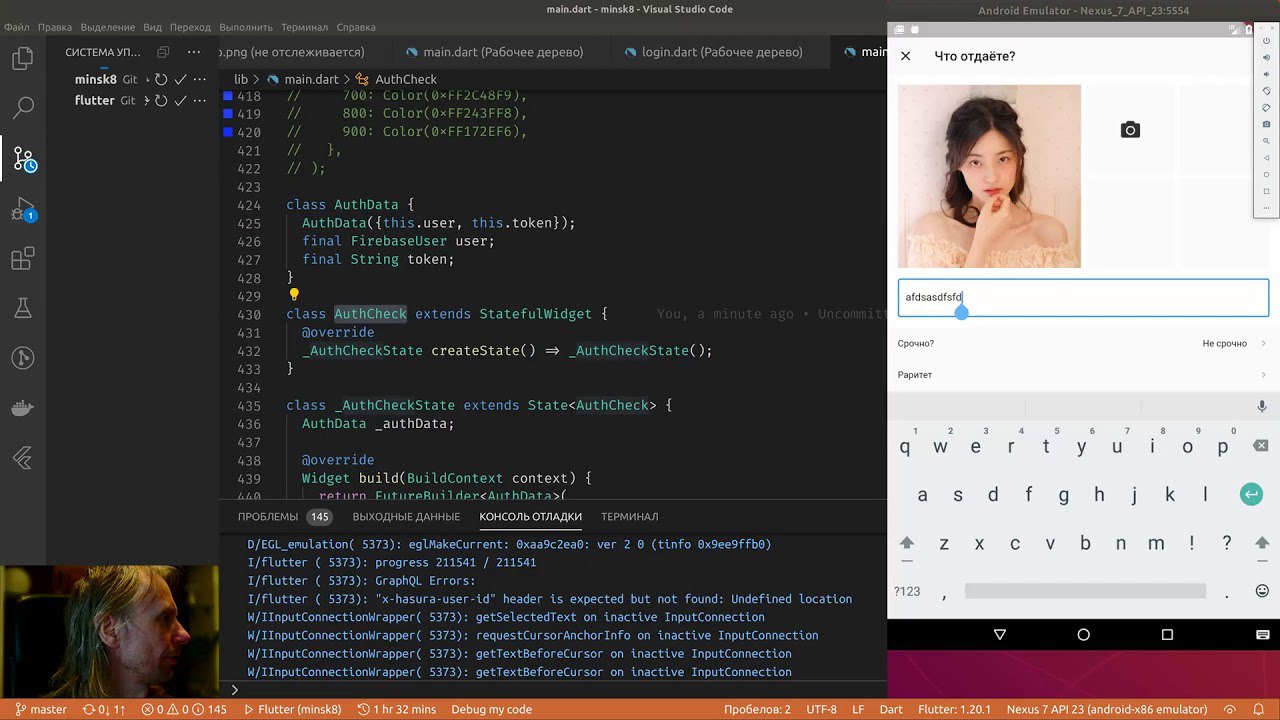Open the Выделение menu
Viewport: 1280px width, 720px height.
click(107, 27)
